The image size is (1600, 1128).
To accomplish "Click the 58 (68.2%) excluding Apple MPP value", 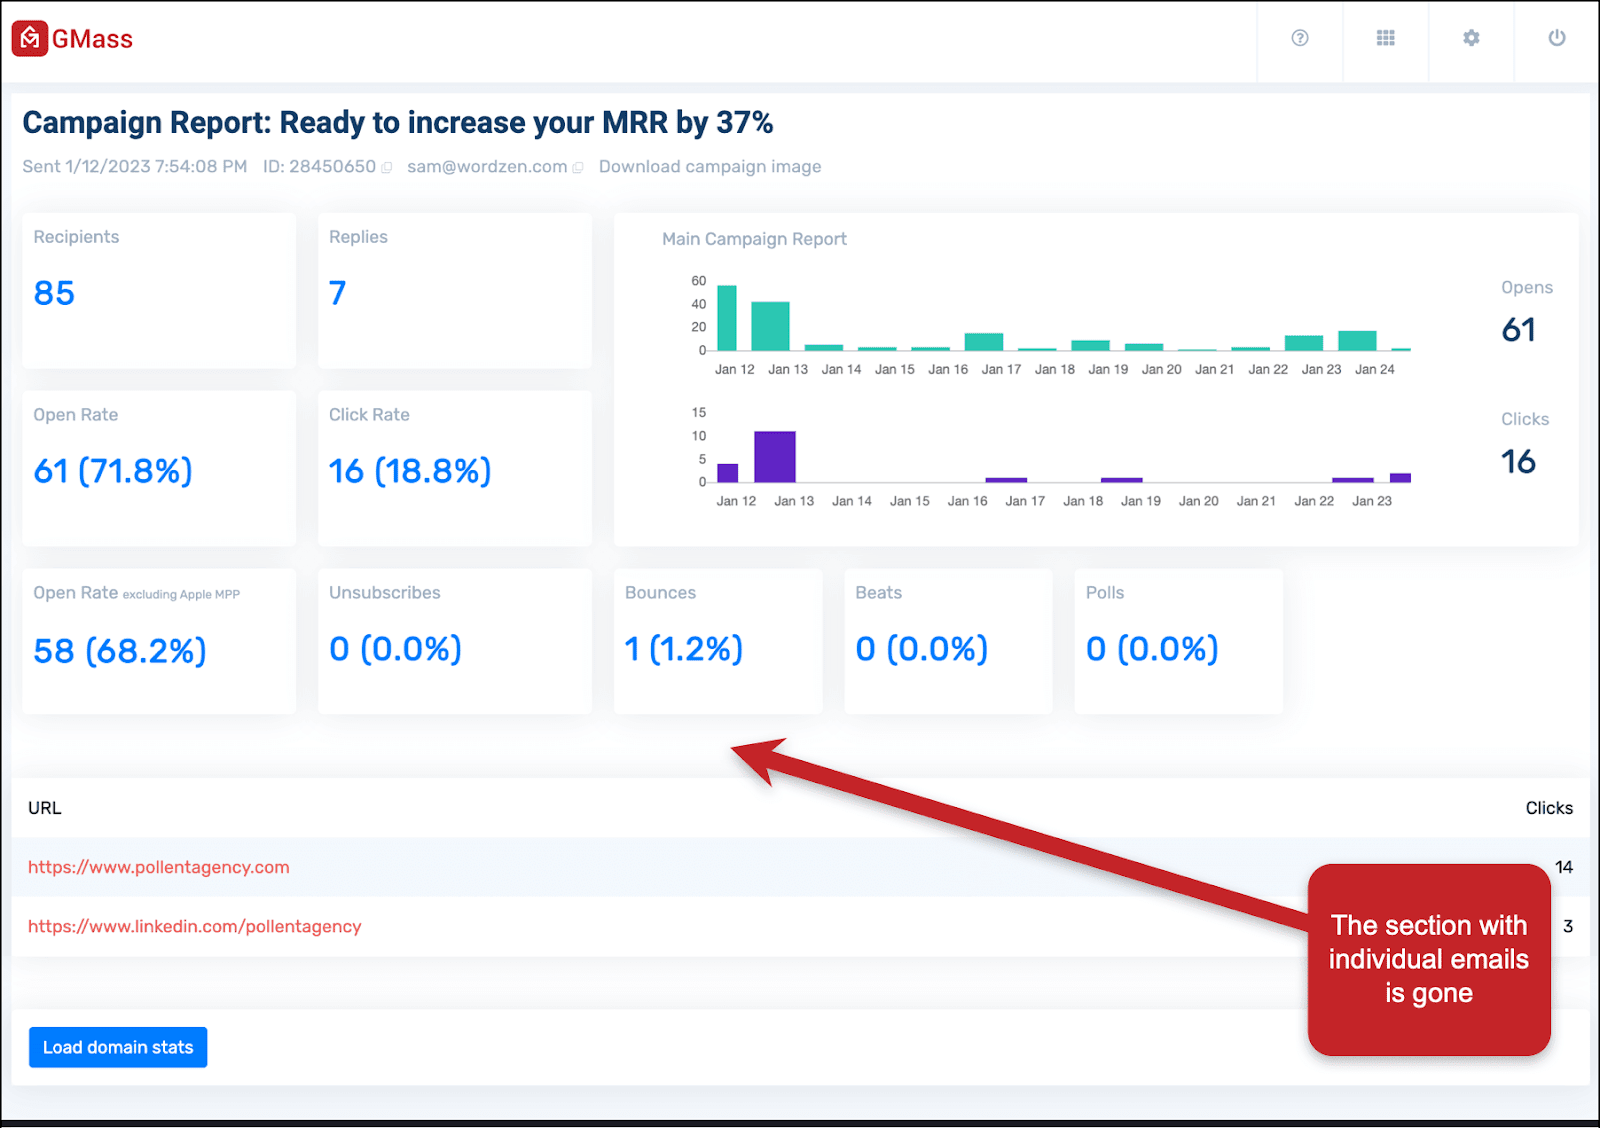I will [x=120, y=651].
